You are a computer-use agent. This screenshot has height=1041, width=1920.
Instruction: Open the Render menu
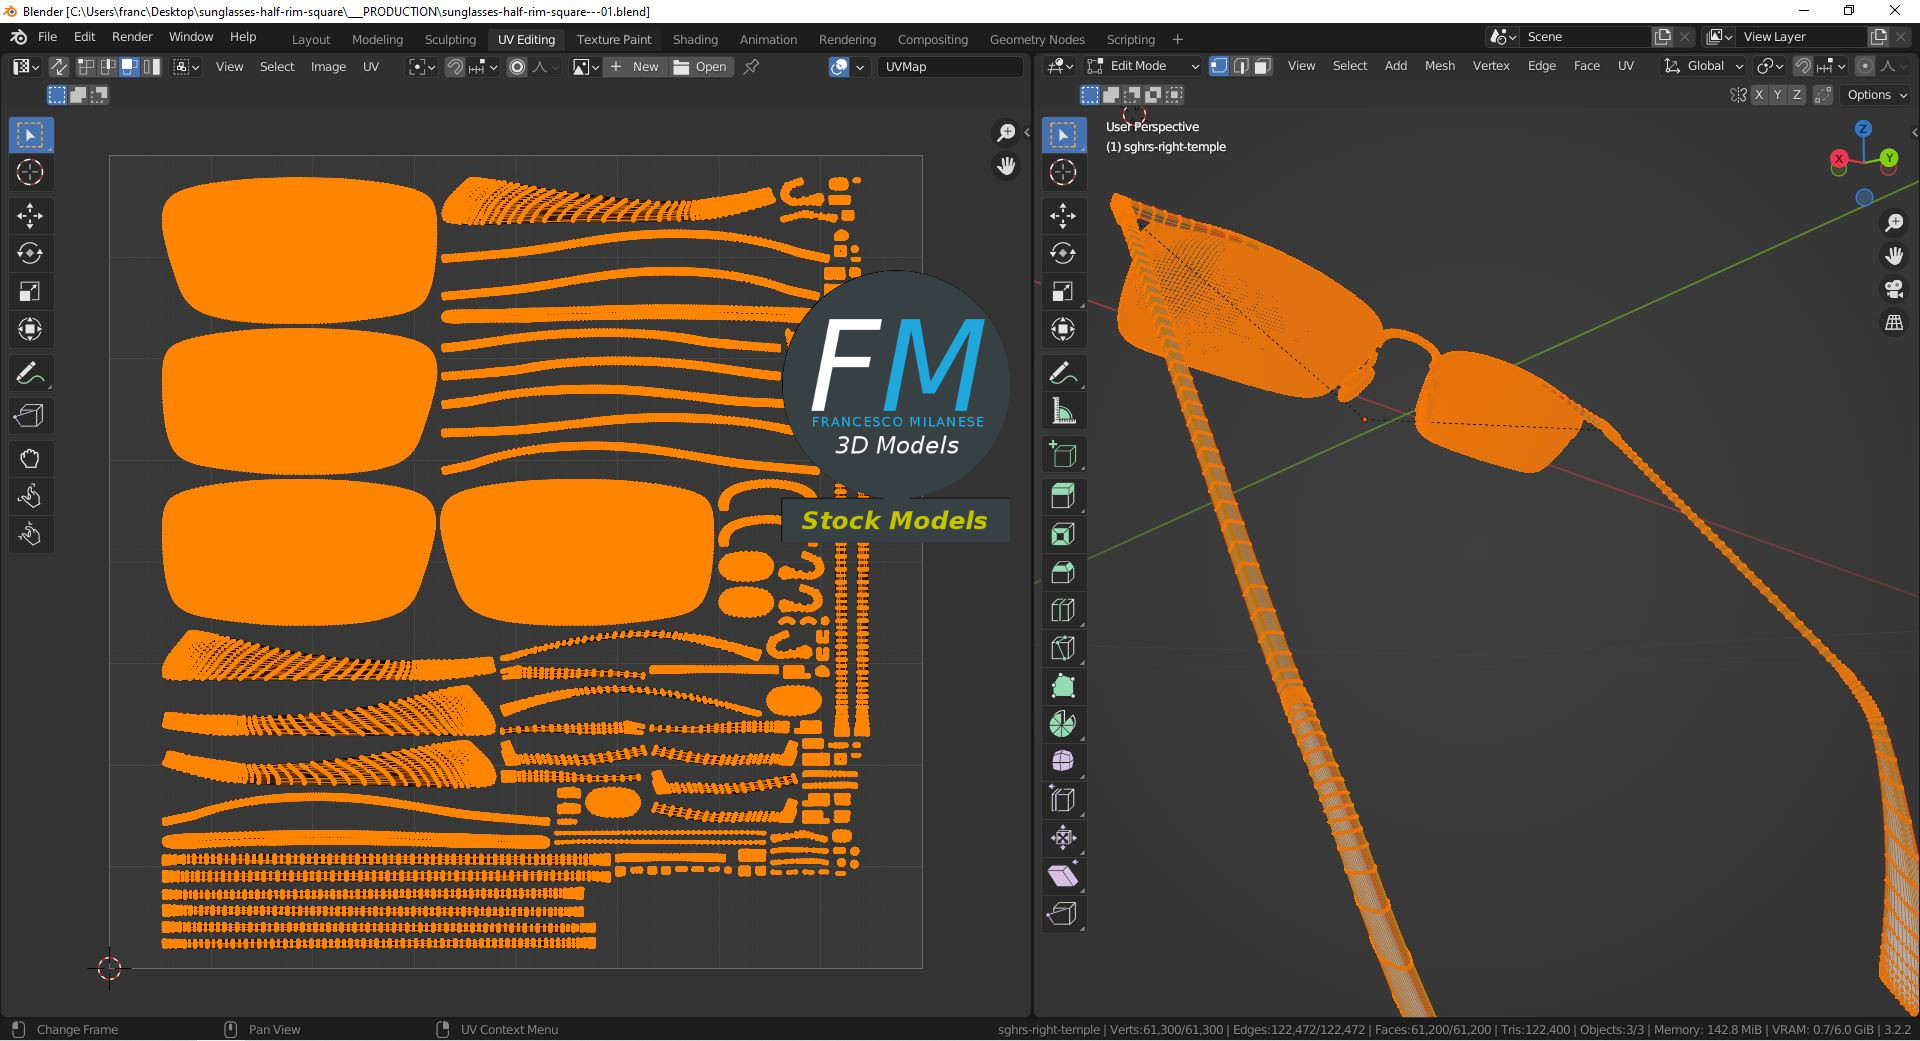coord(132,37)
